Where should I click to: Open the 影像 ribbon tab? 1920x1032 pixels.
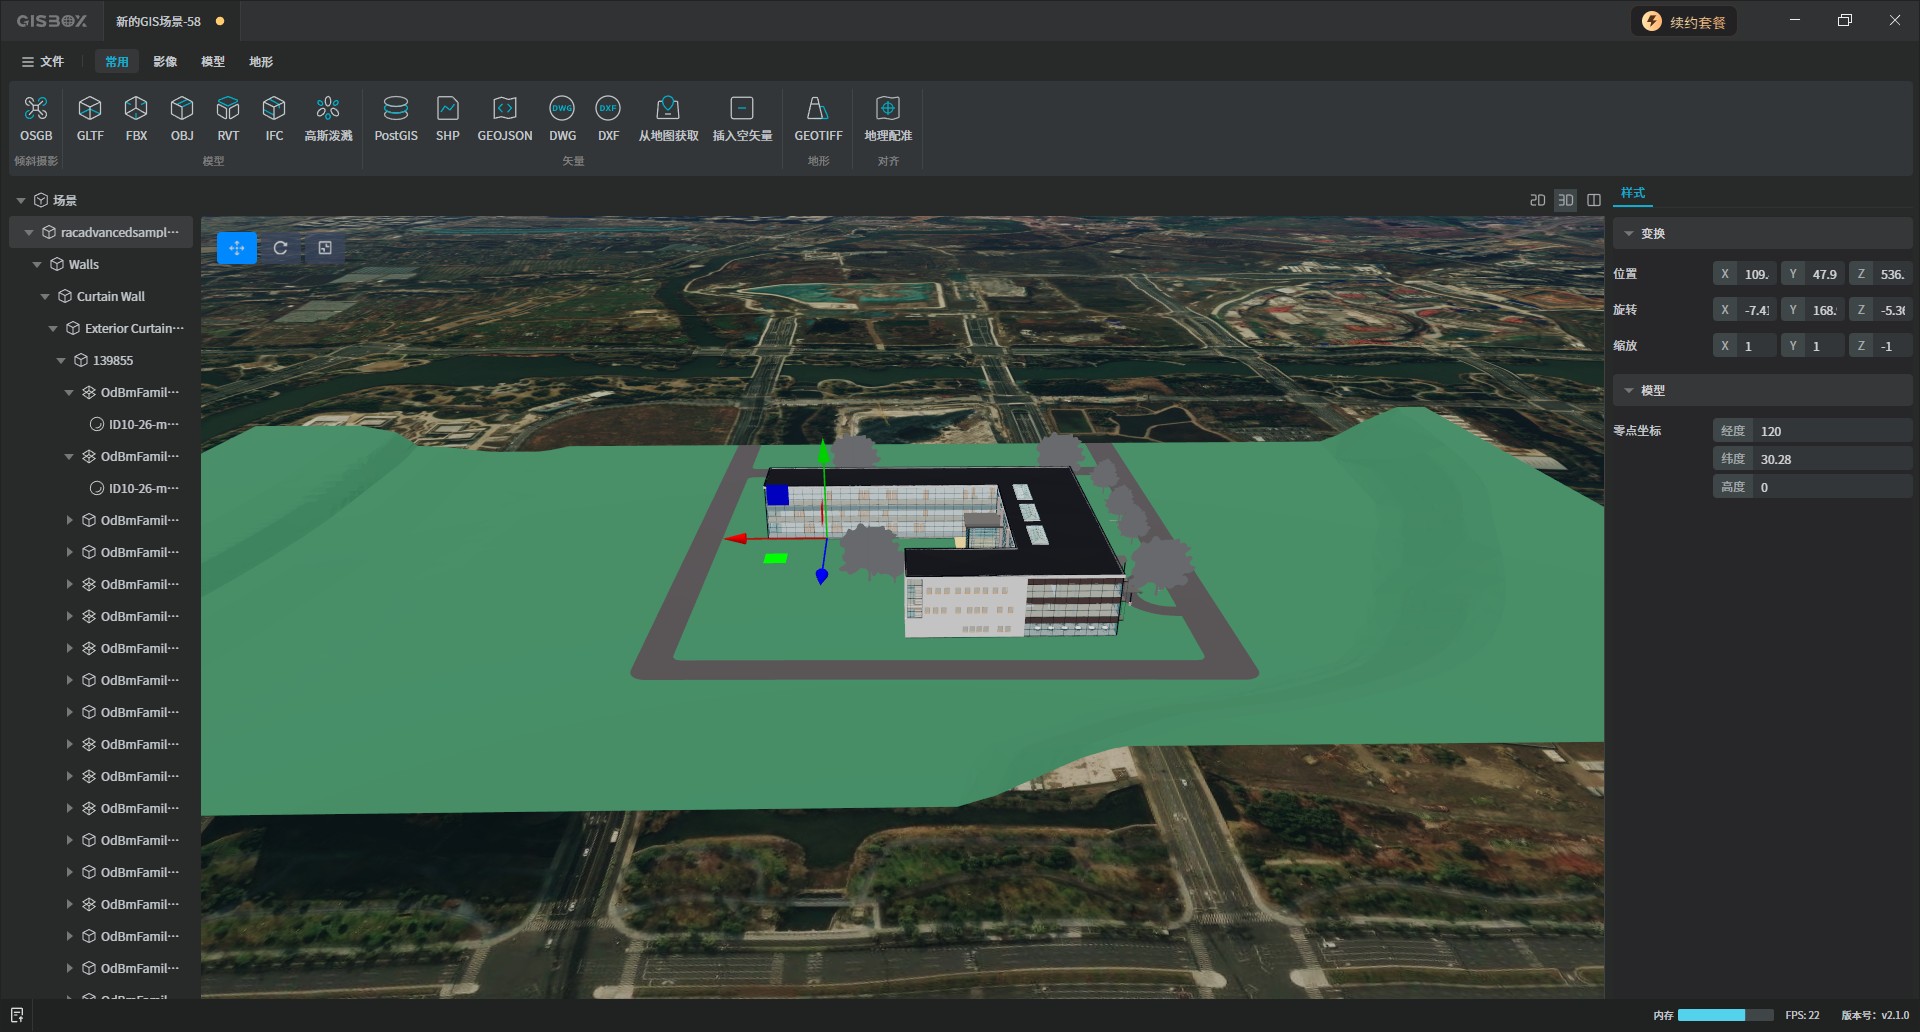(165, 62)
